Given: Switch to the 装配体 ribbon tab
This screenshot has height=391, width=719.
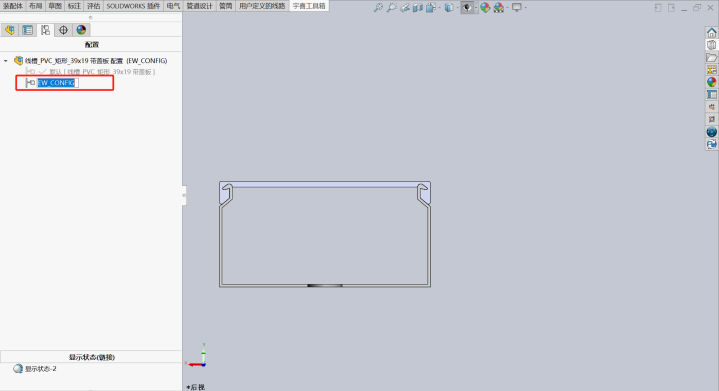Looking at the screenshot, I should pos(12,6).
